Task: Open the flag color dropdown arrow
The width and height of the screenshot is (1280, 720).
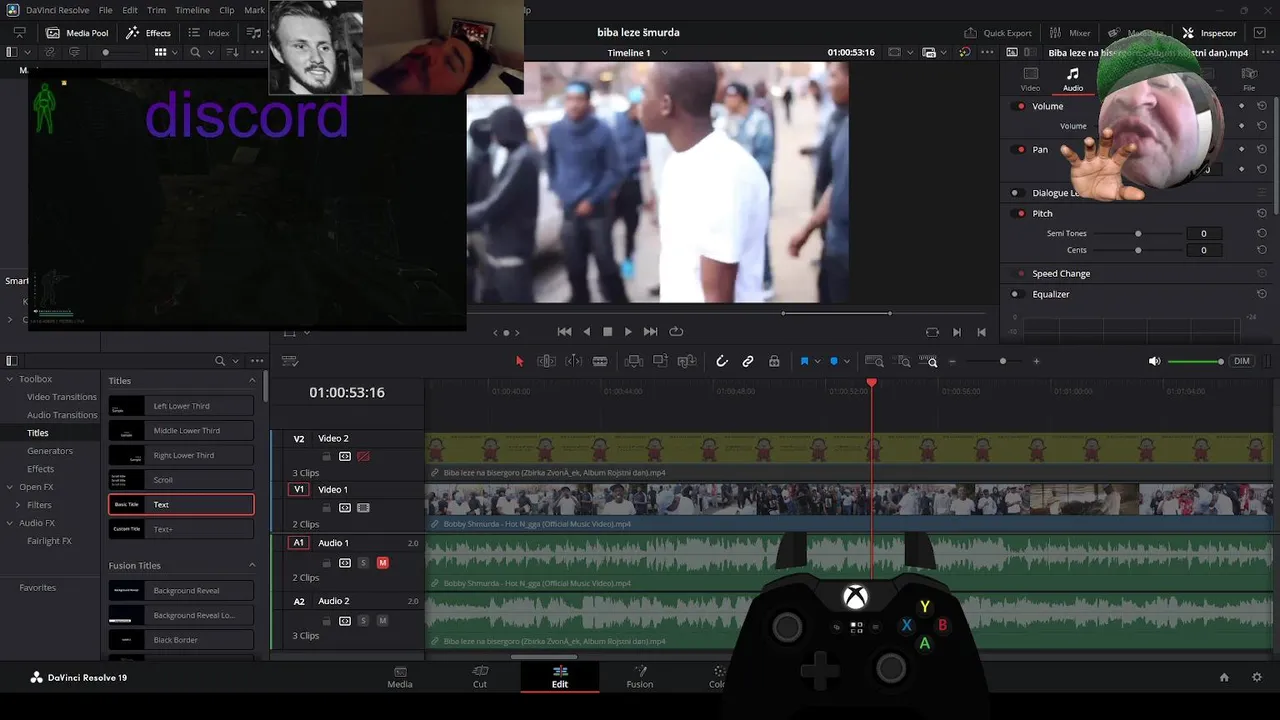Action: [x=817, y=361]
